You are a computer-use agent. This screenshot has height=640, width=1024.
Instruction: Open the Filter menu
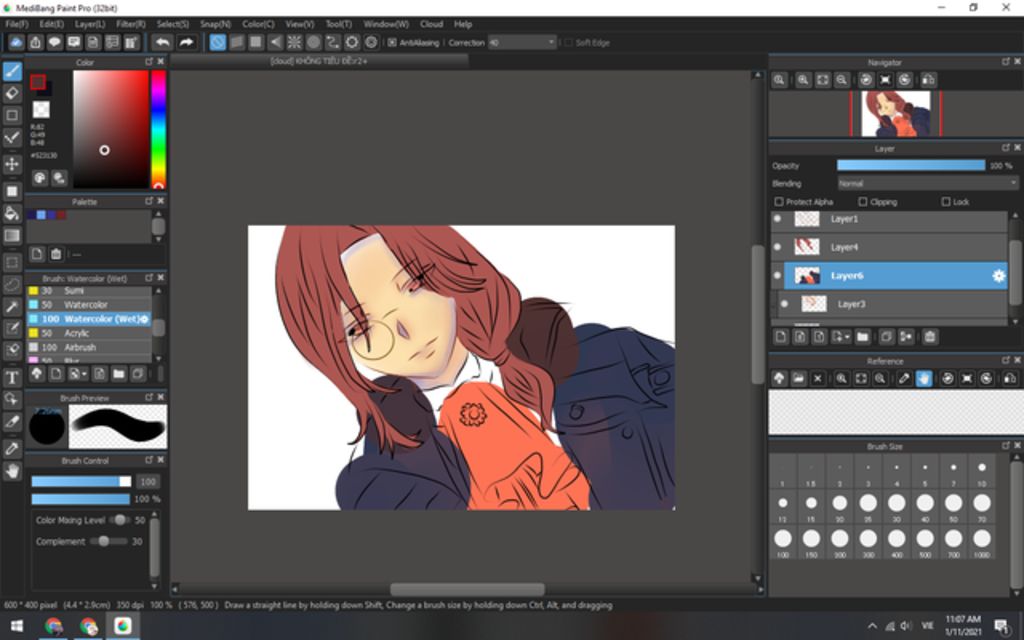point(131,24)
